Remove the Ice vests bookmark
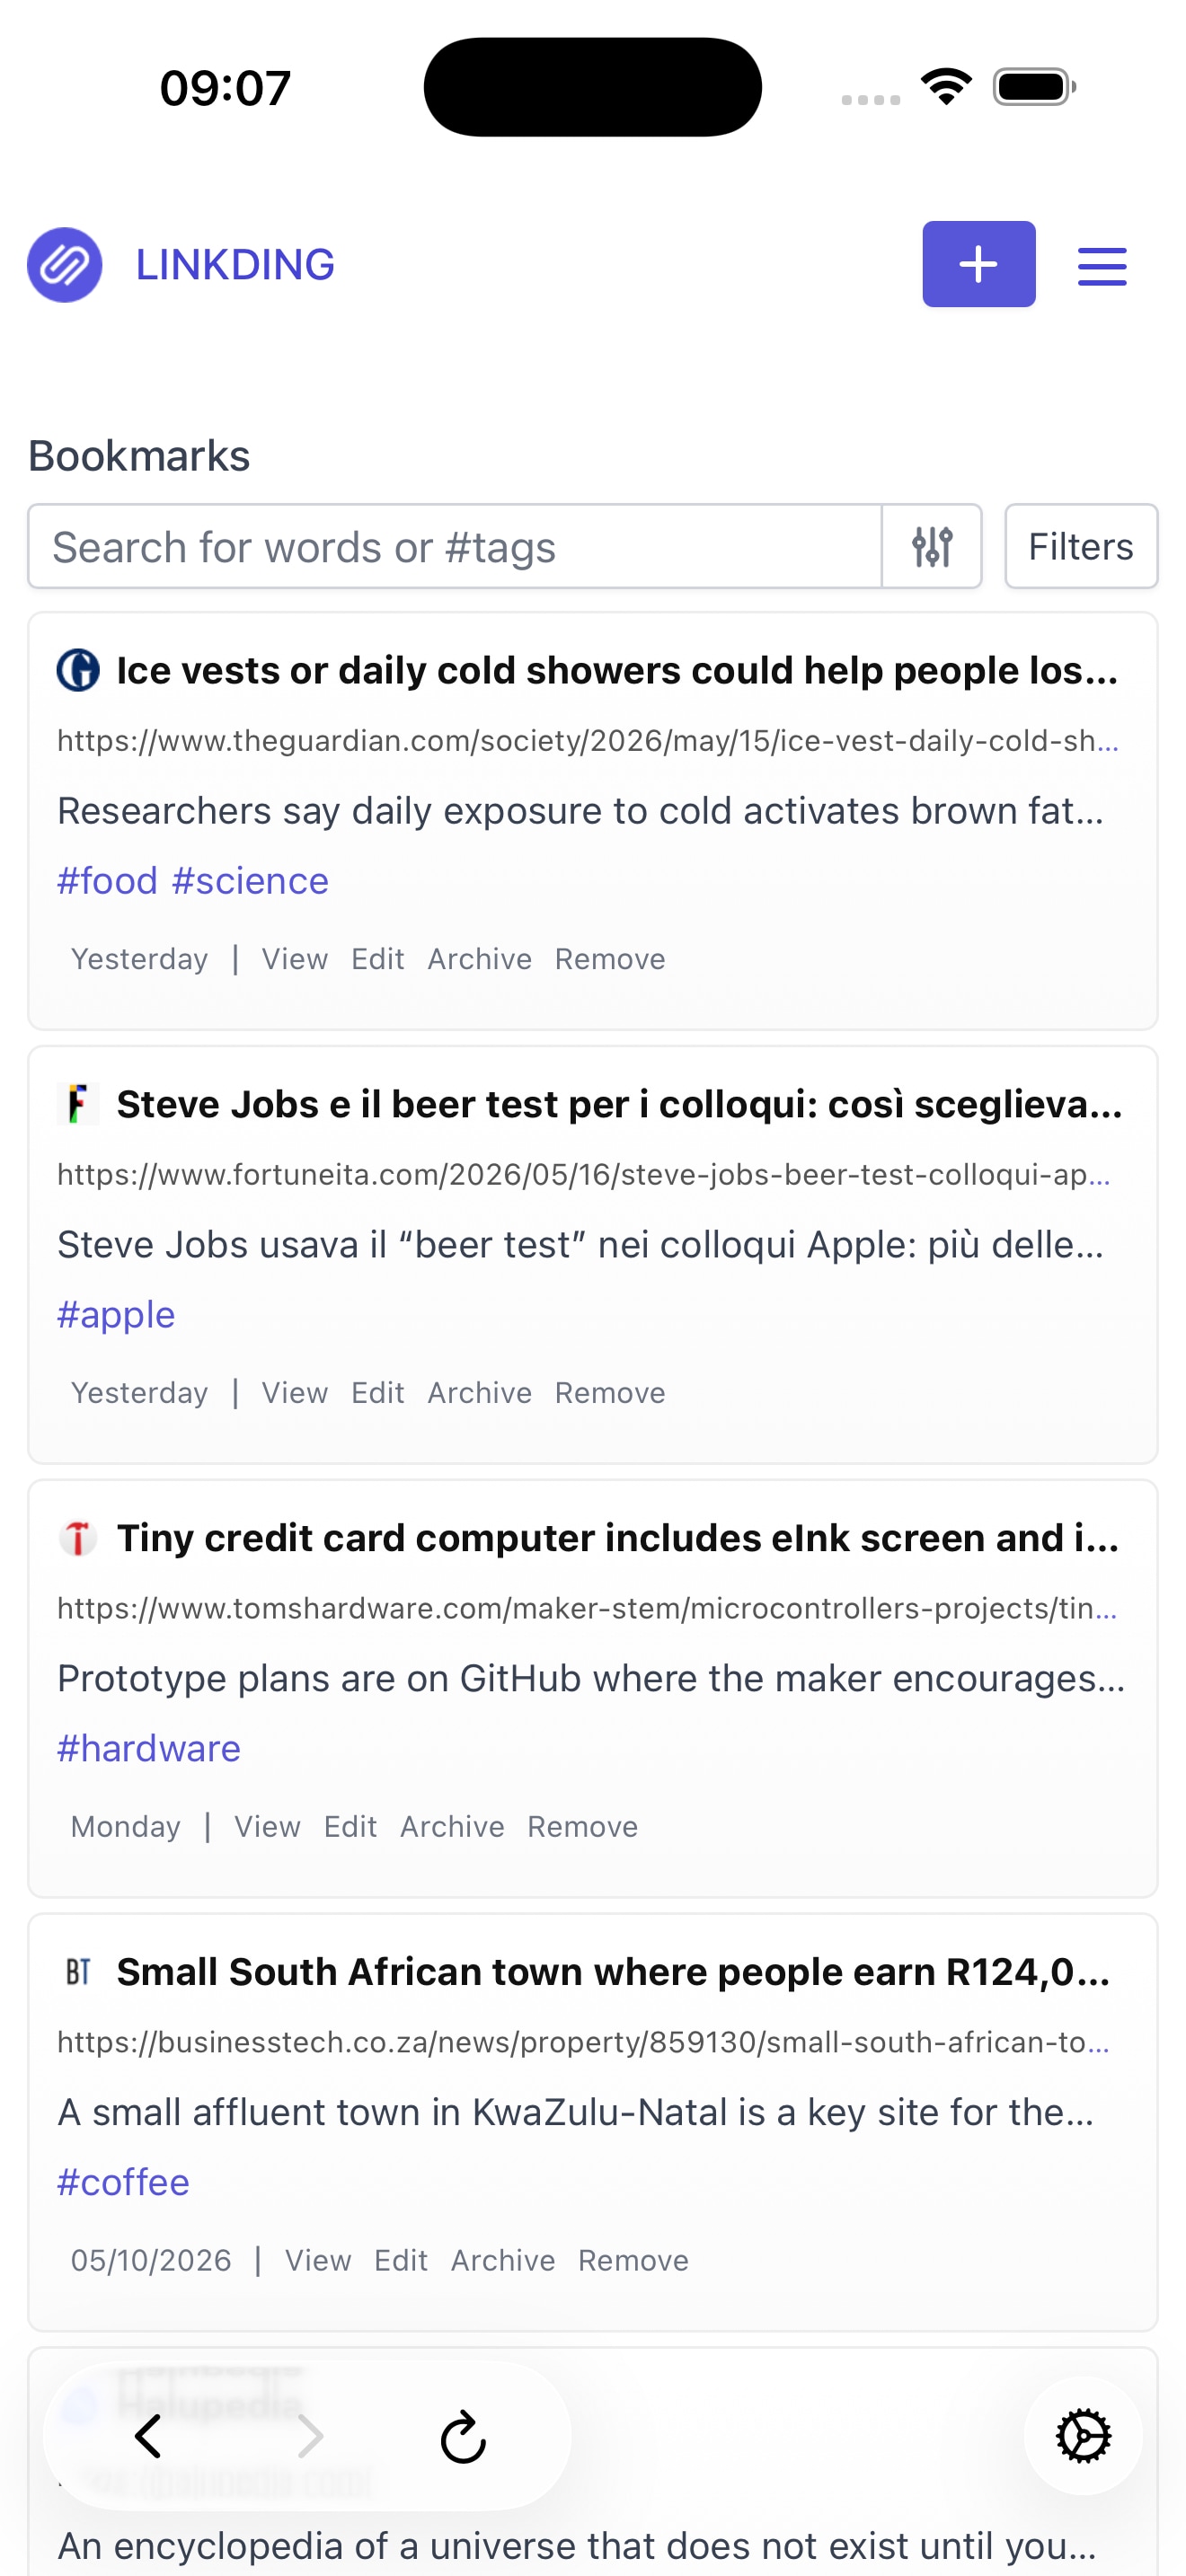This screenshot has width=1186, height=2576. pos(610,959)
